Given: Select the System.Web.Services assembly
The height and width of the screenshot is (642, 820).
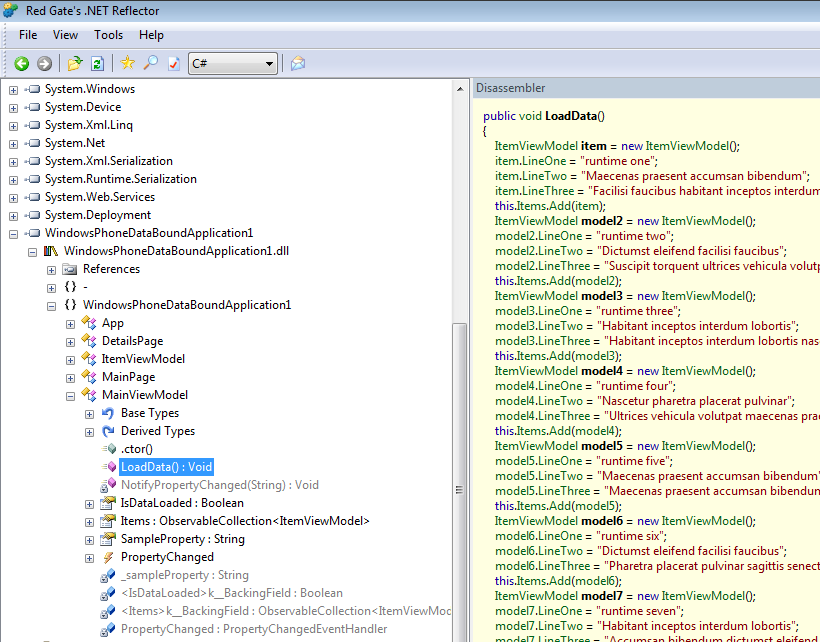Looking at the screenshot, I should pyautogui.click(x=100, y=197).
